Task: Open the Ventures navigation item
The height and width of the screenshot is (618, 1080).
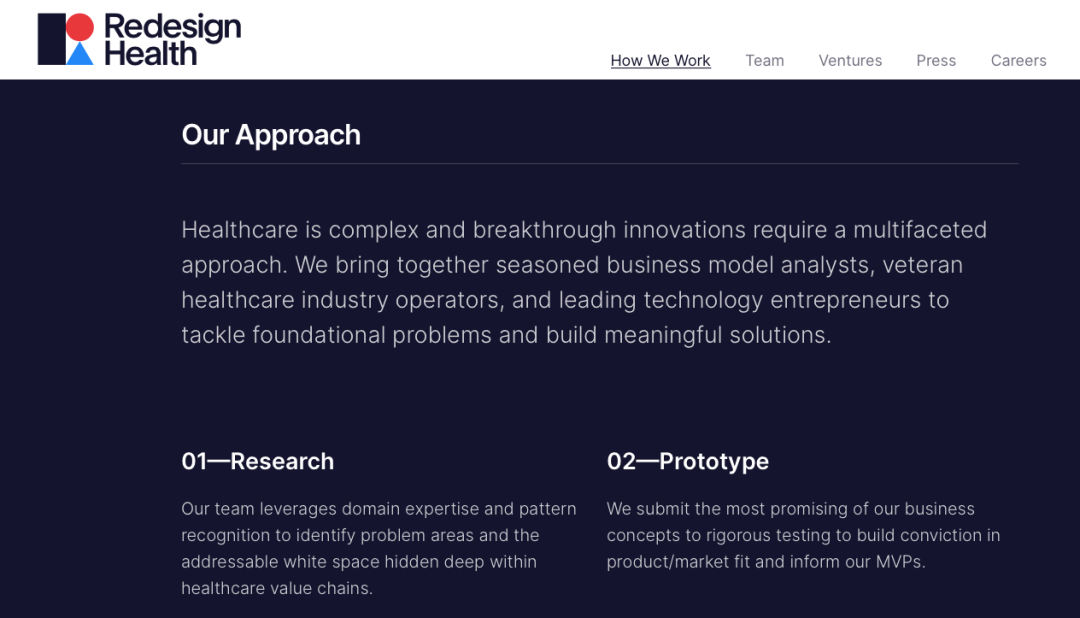Action: point(850,60)
